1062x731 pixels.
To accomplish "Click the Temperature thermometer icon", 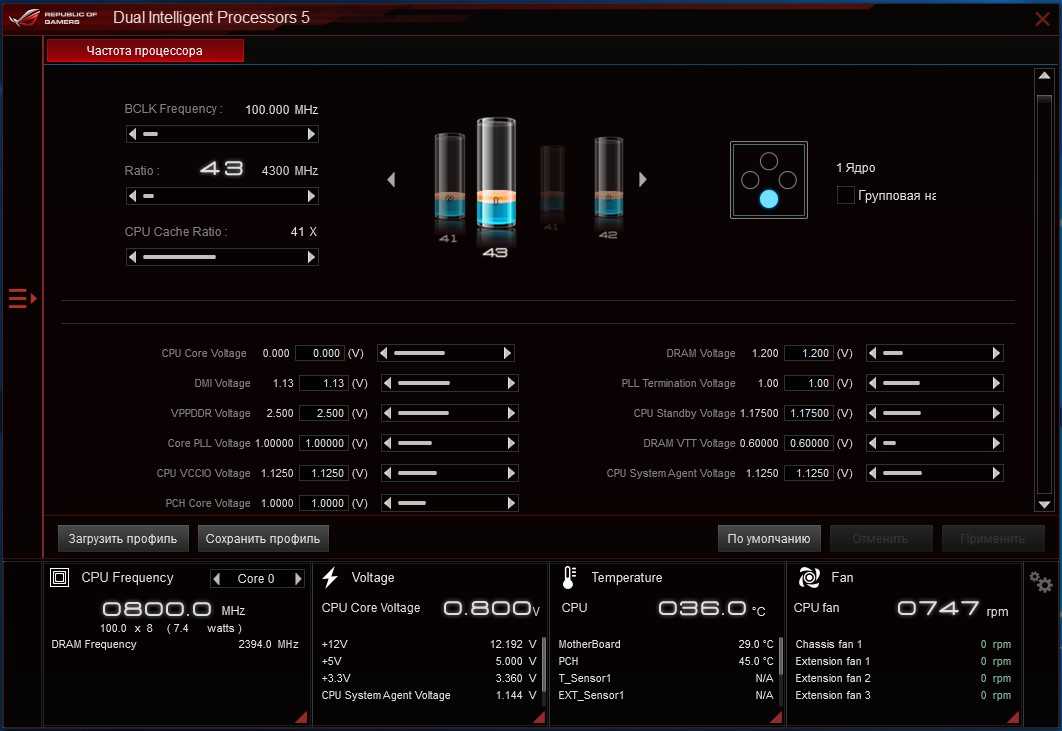I will [569, 577].
